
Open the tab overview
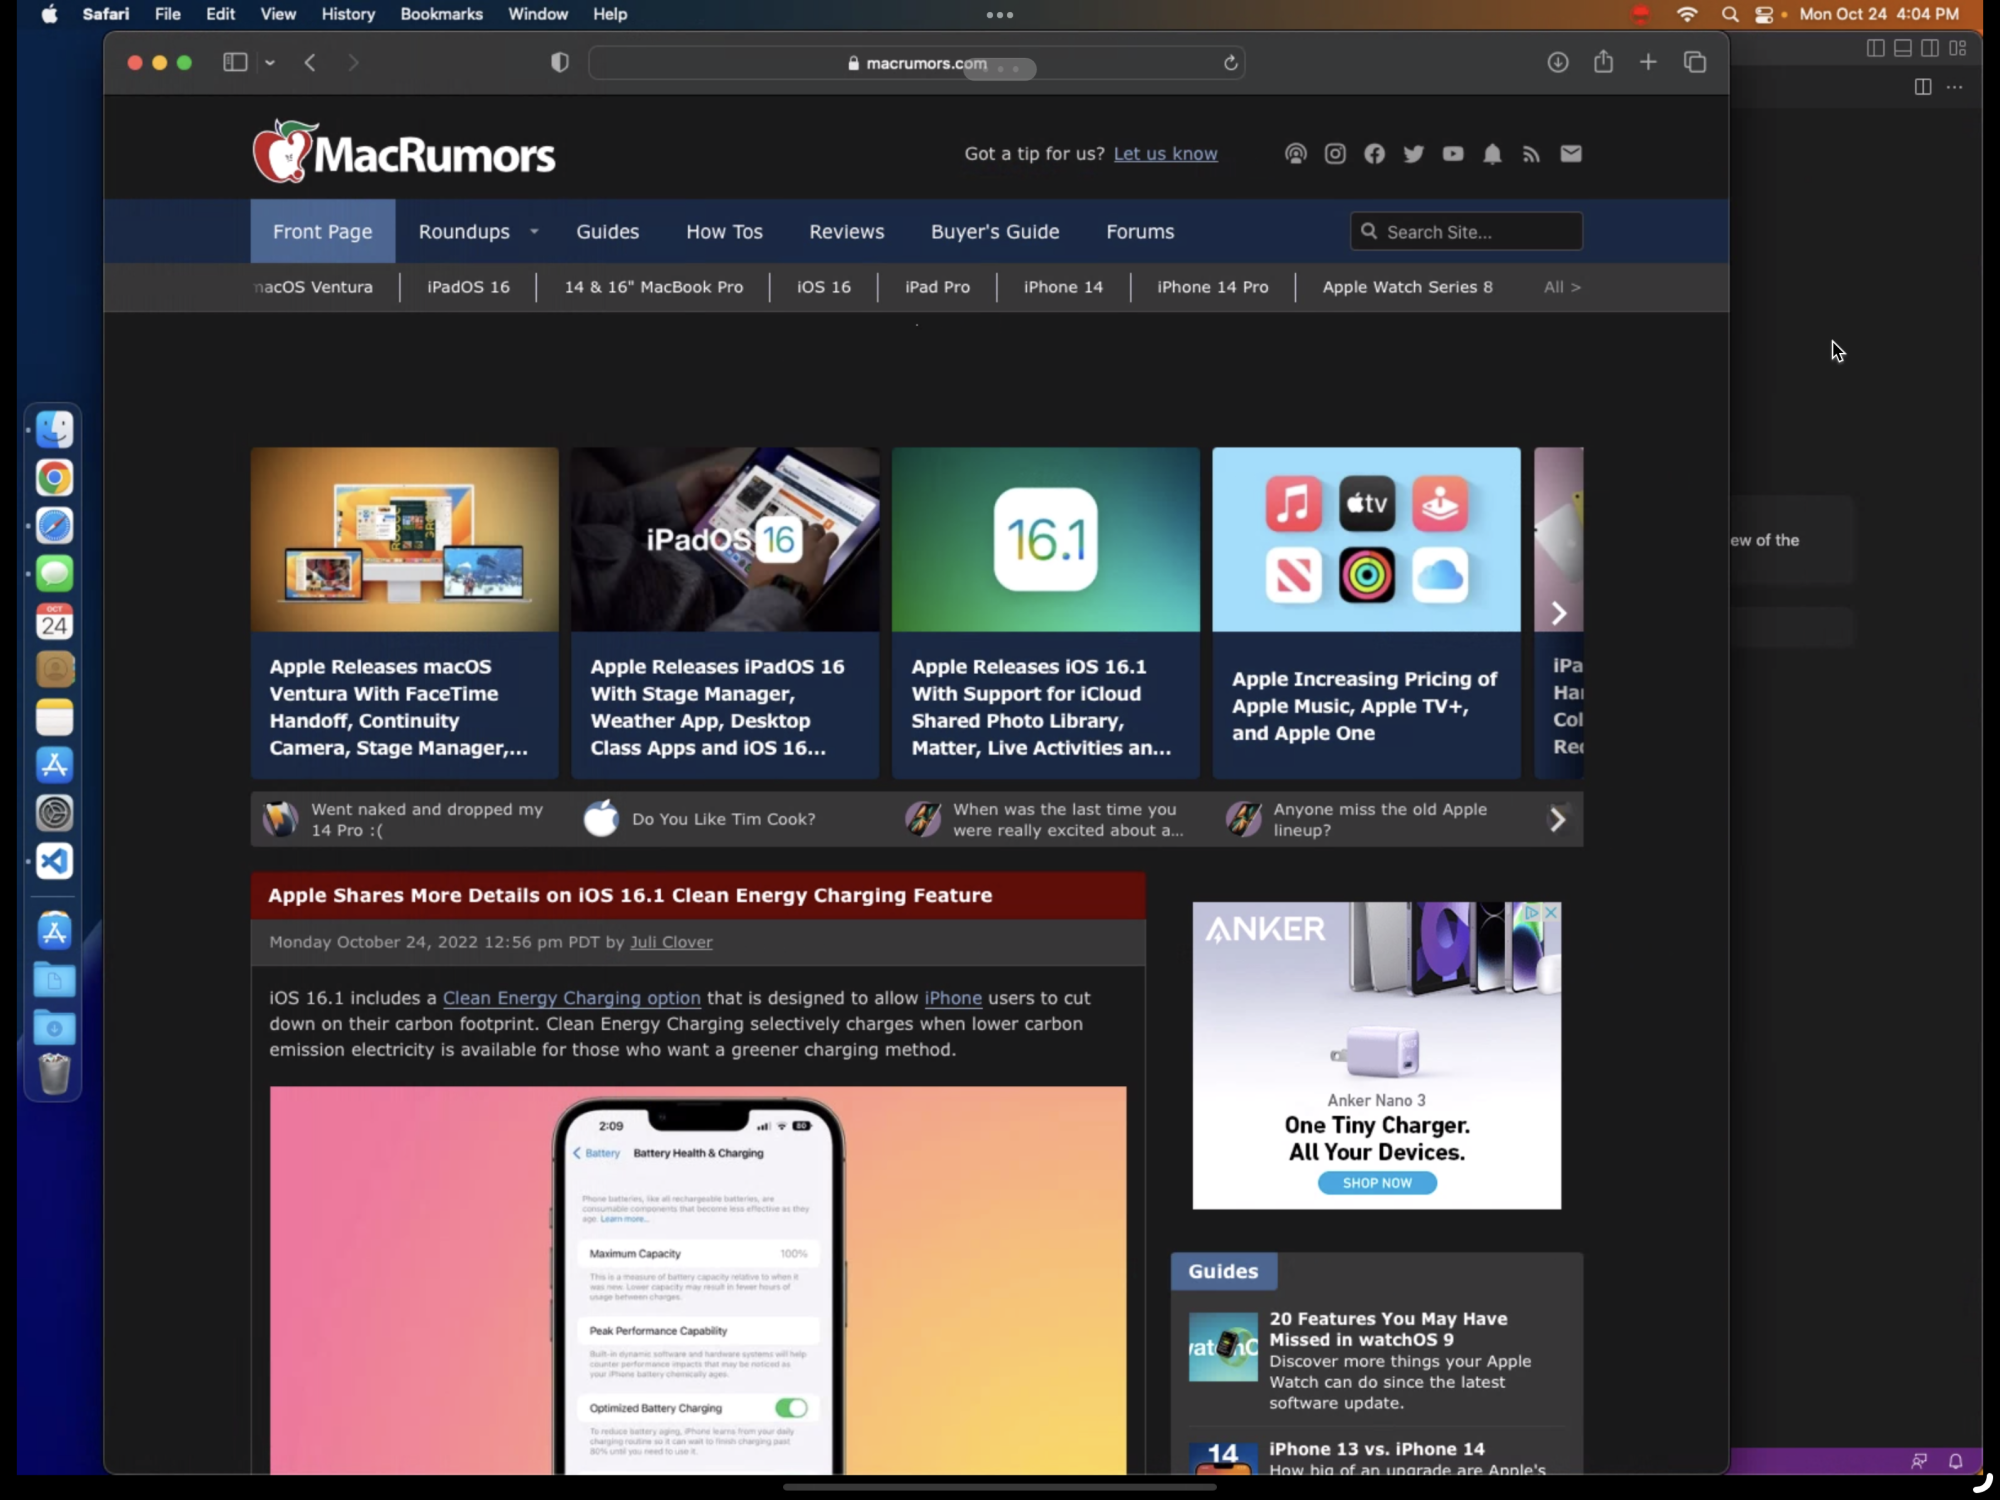[1694, 62]
